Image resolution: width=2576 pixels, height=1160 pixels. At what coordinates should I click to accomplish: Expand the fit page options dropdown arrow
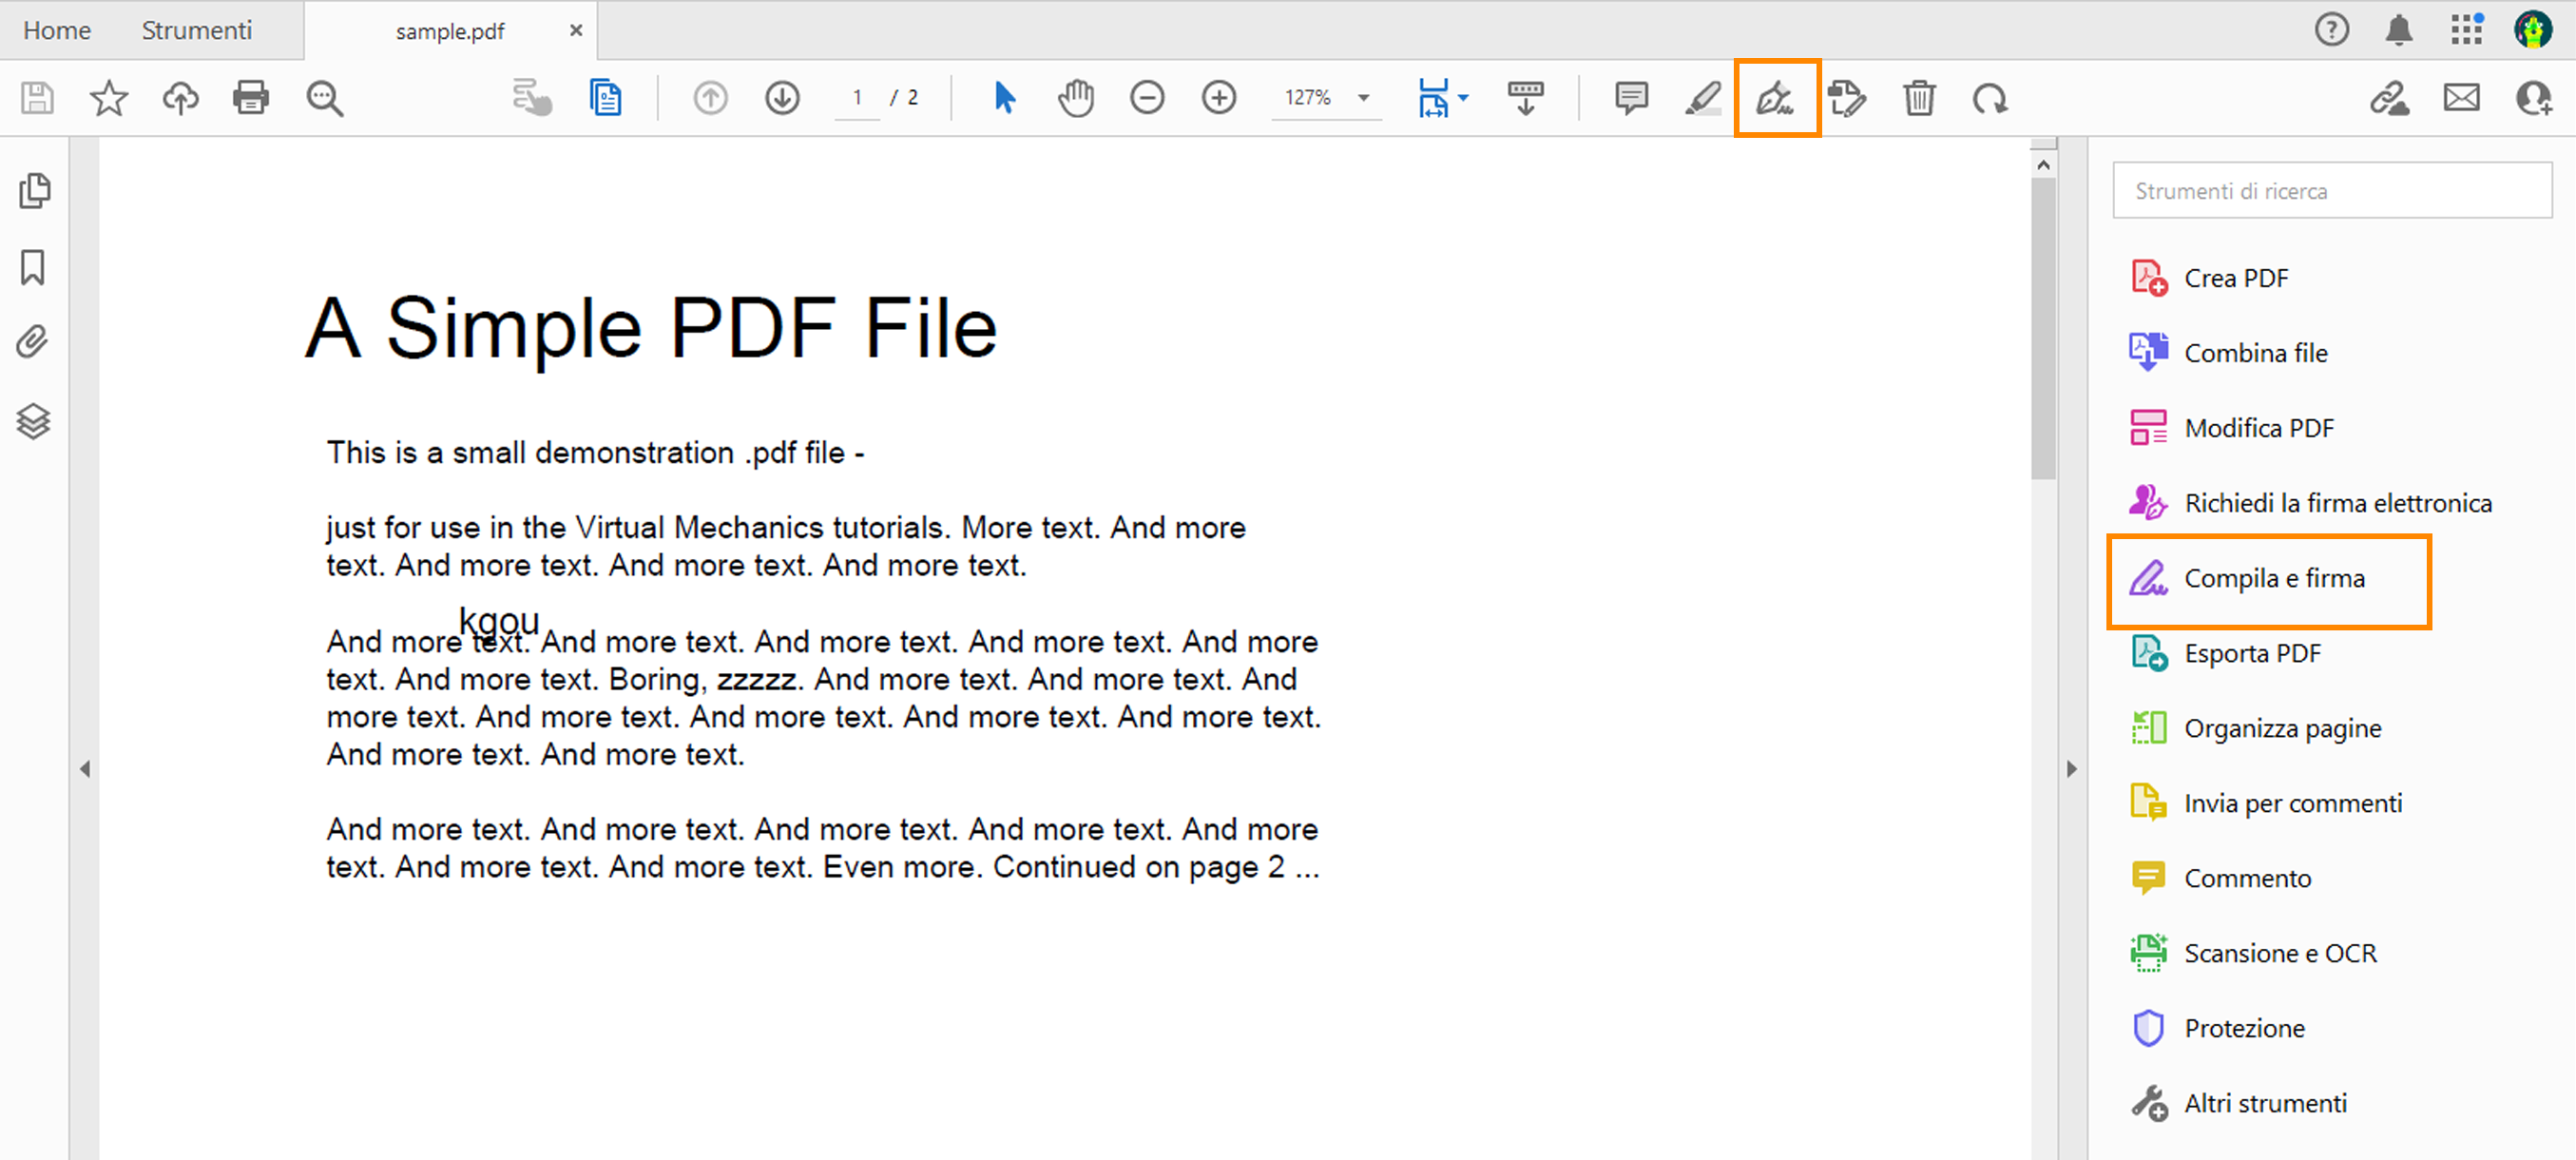click(x=1464, y=98)
